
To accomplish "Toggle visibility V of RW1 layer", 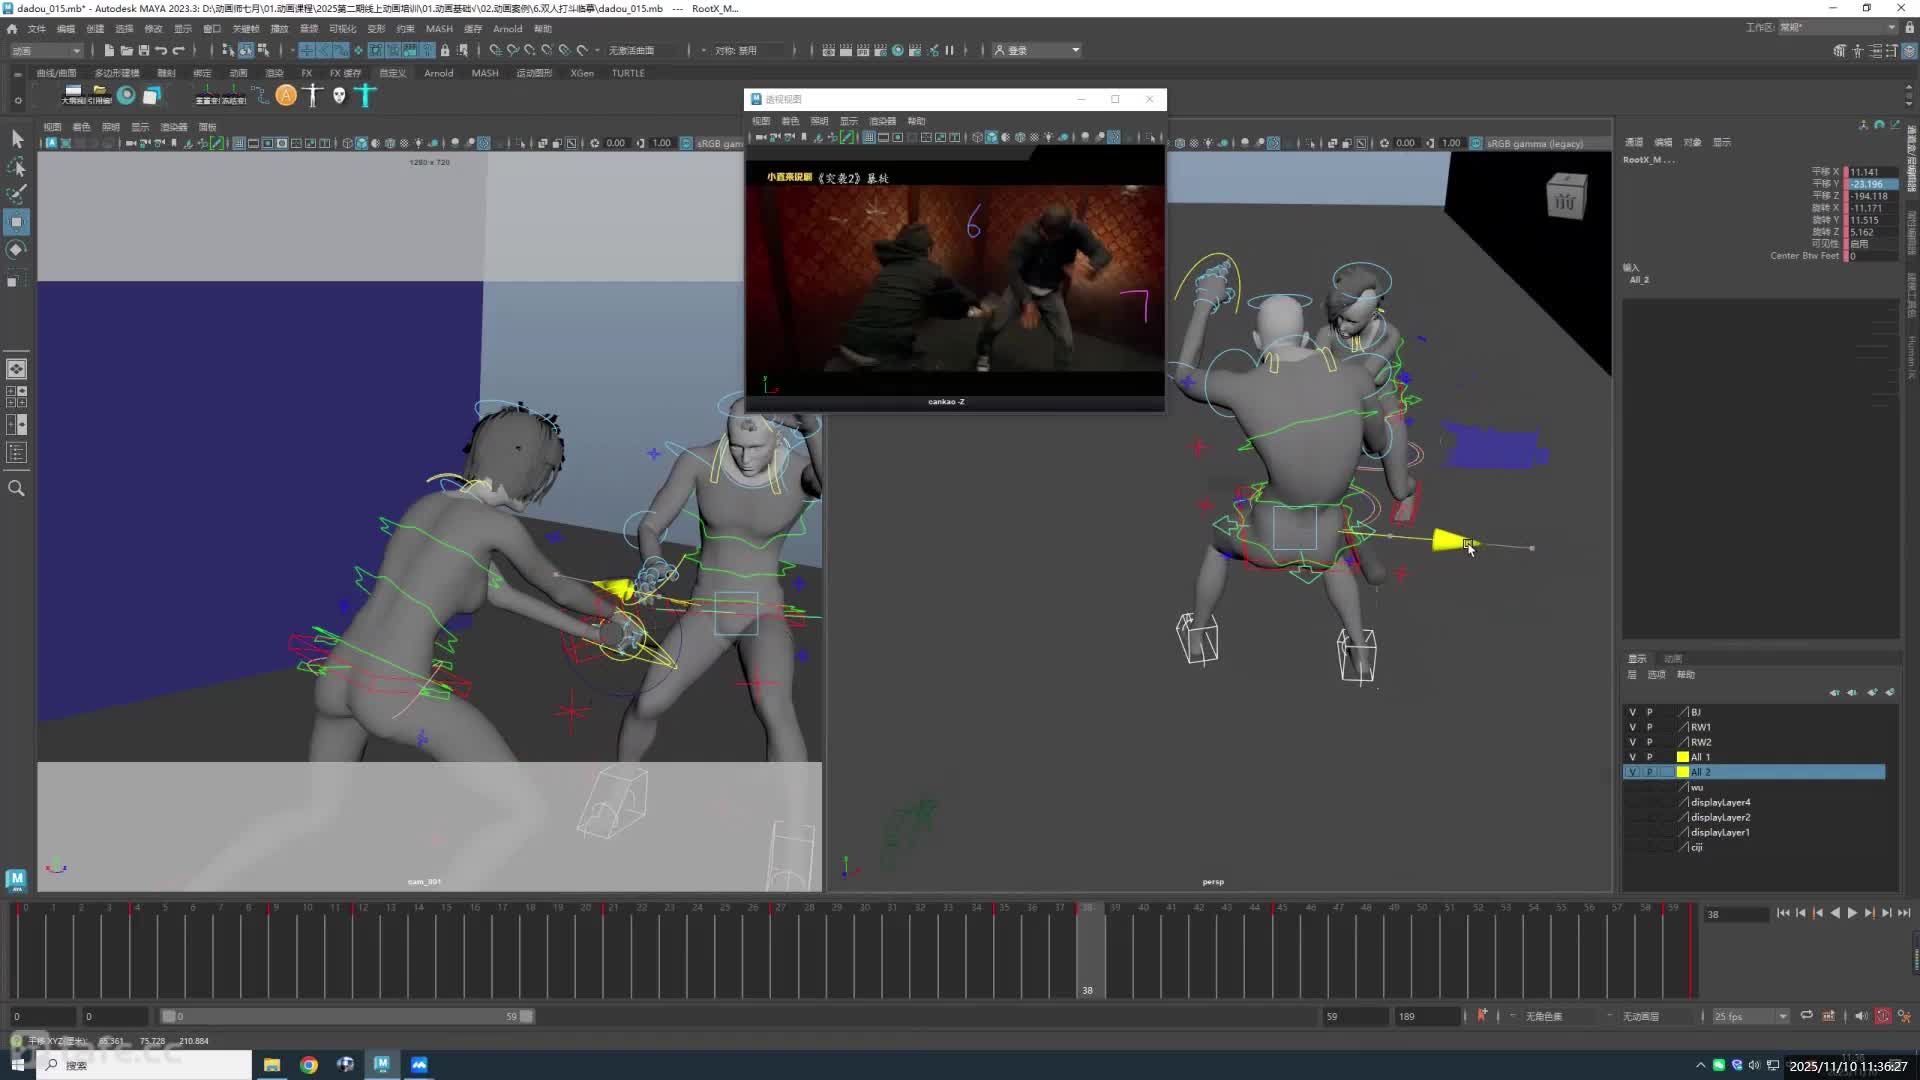I will coord(1633,727).
